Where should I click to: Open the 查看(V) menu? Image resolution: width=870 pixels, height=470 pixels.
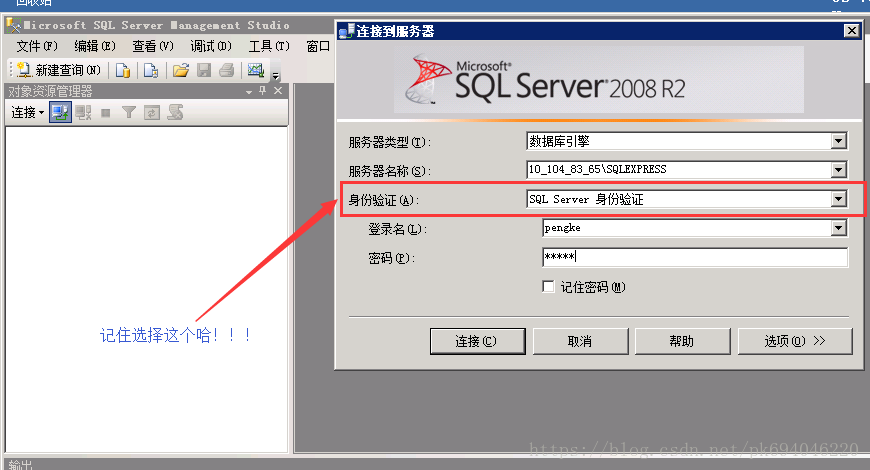[153, 46]
